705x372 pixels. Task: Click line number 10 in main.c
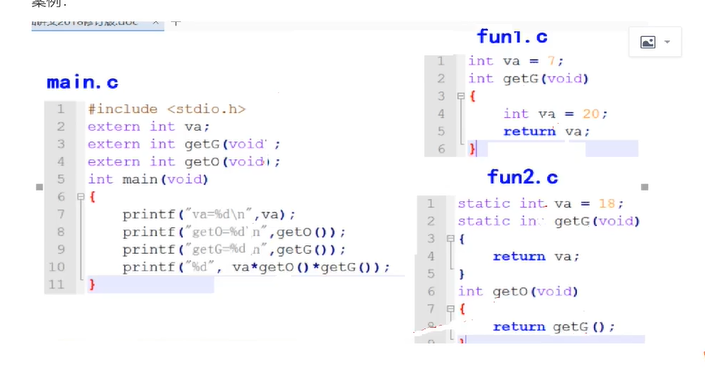pos(57,267)
